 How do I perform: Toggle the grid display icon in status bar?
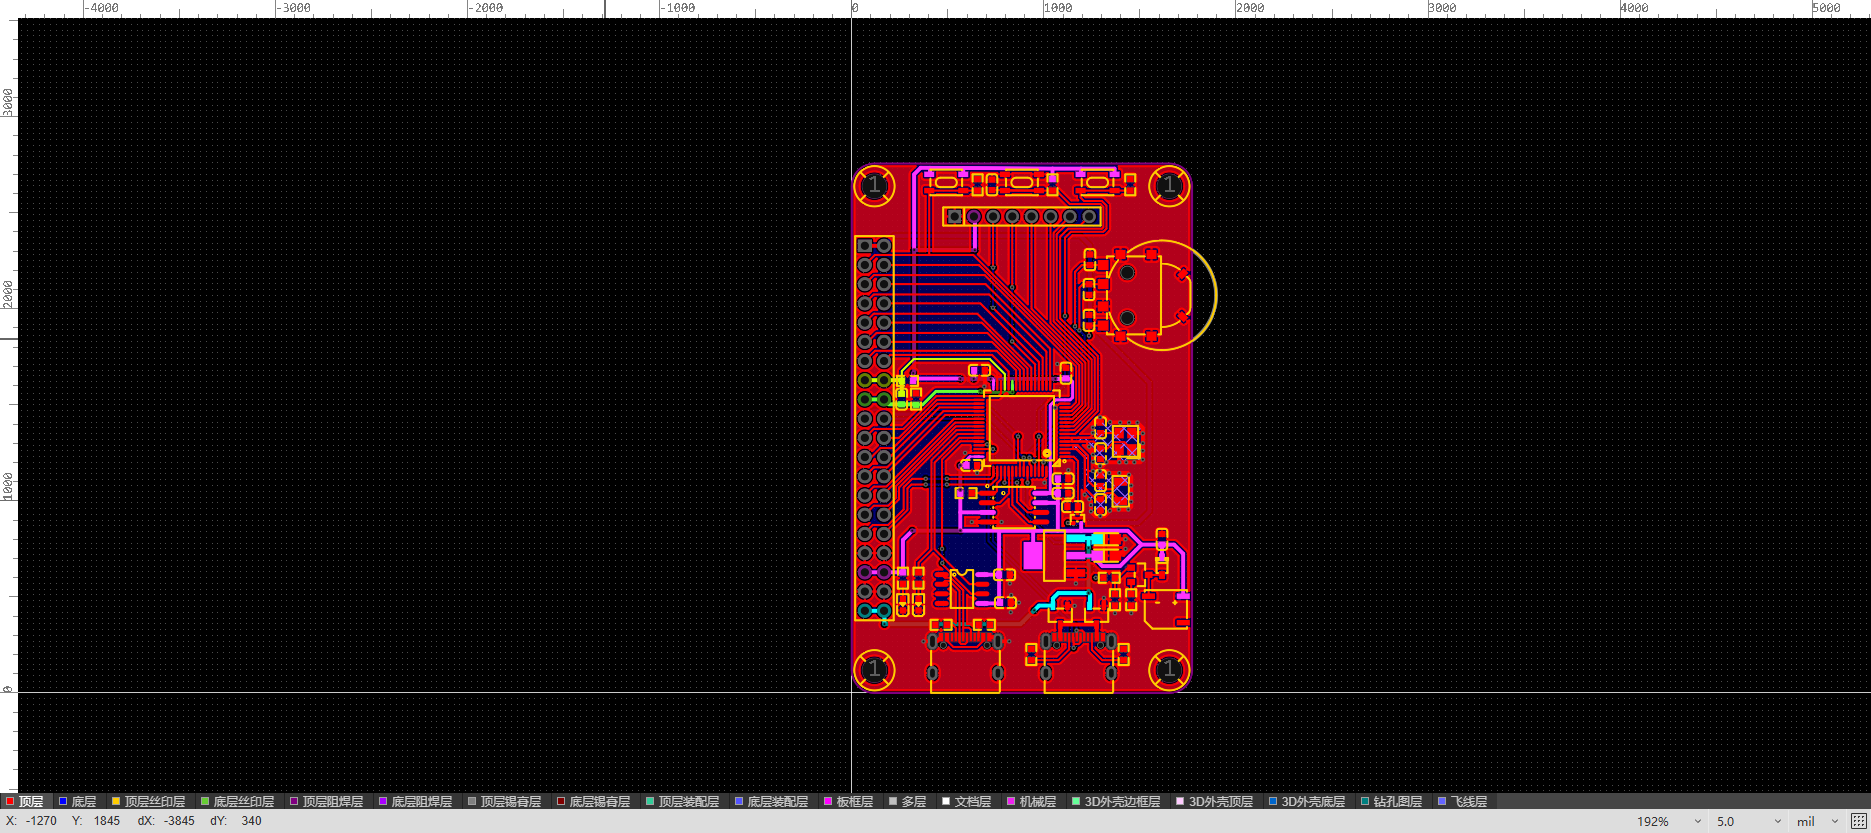(1859, 821)
